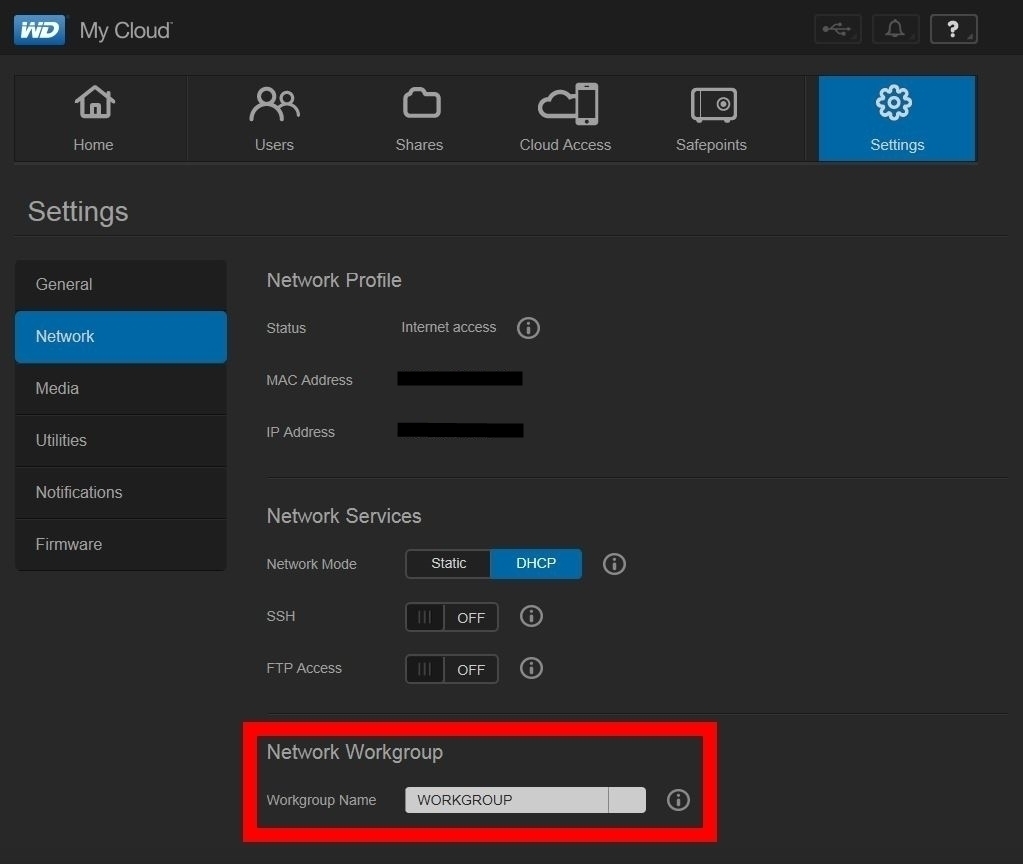The width and height of the screenshot is (1023, 864).
Task: Open Notifications in the settings sidebar
Action: coord(121,493)
